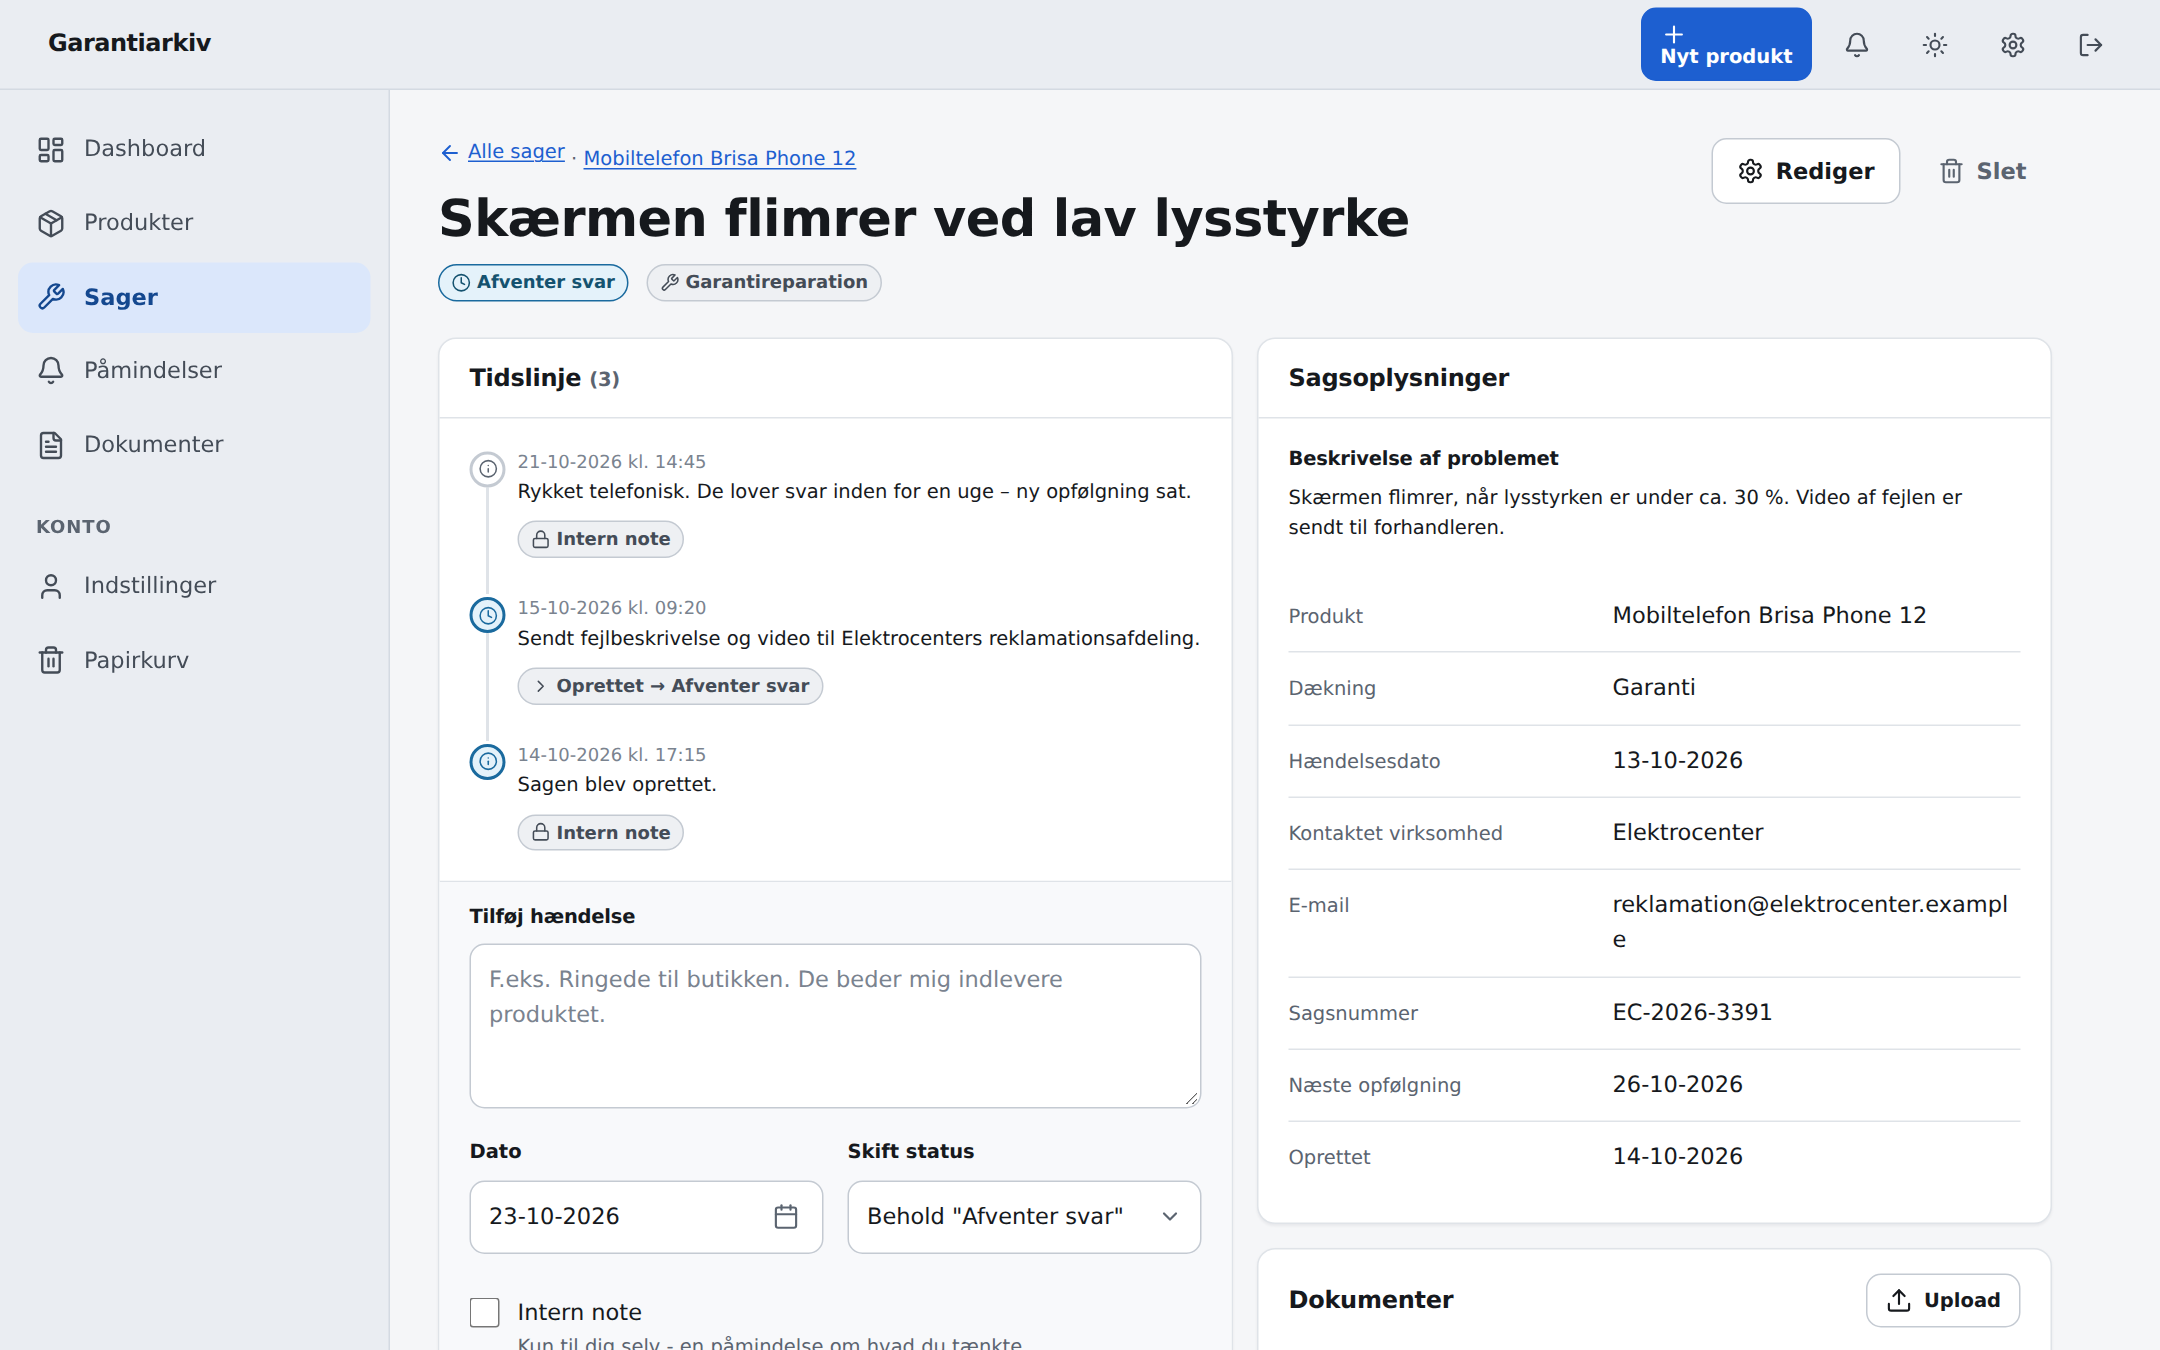Click timeline marker for 21-10-2026 event
Screen dimensions: 2160x1350
tap(487, 468)
